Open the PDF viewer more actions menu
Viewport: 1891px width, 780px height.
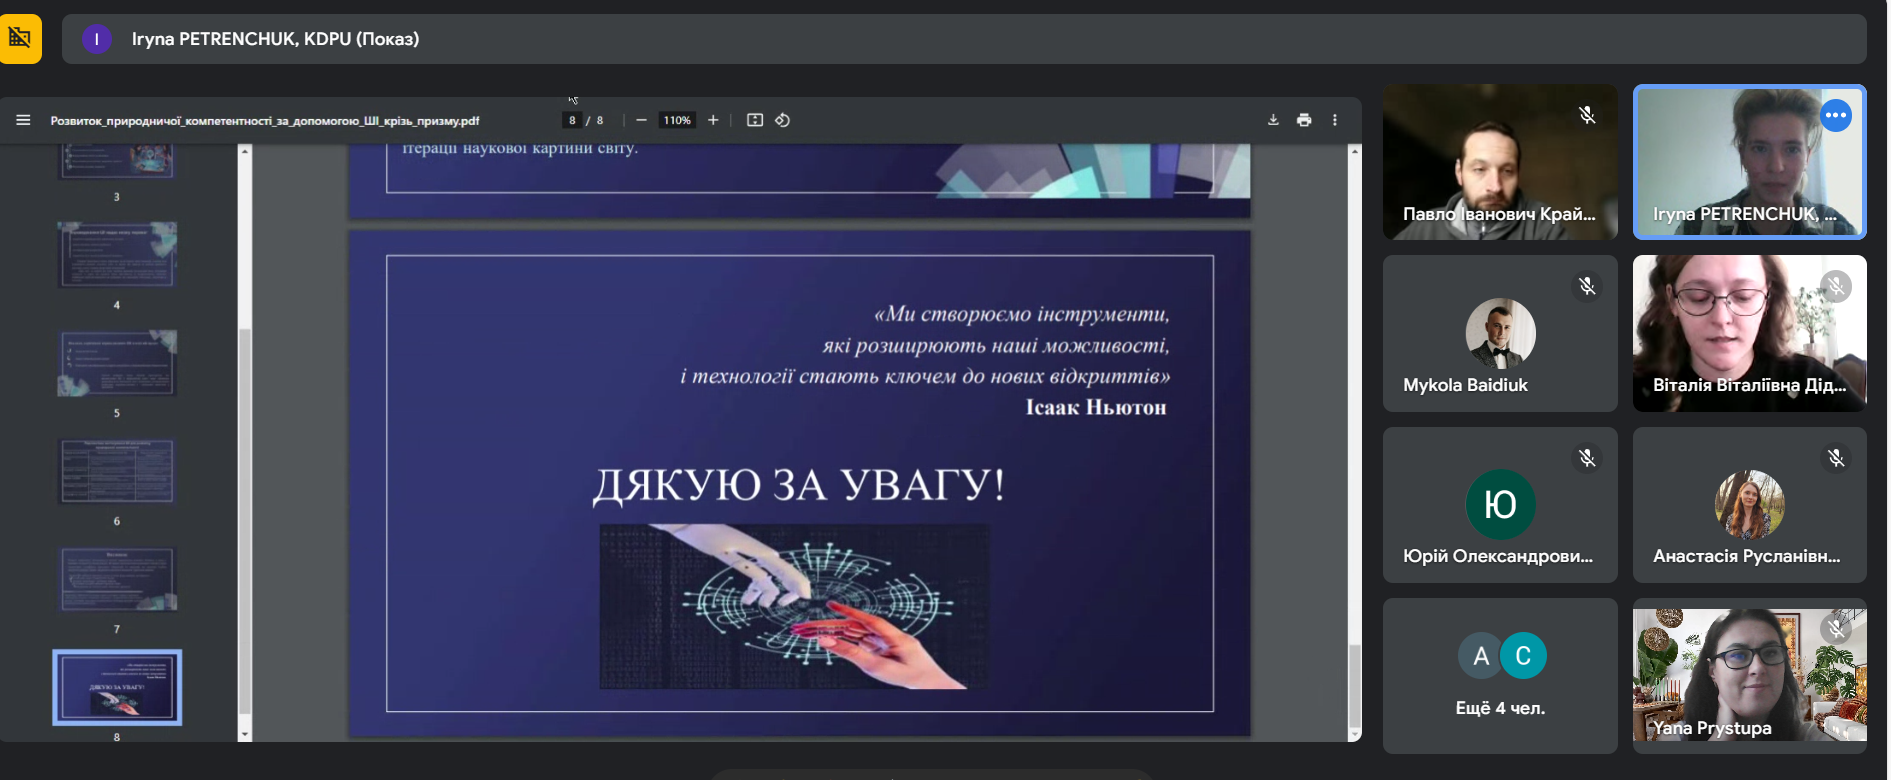point(1335,120)
